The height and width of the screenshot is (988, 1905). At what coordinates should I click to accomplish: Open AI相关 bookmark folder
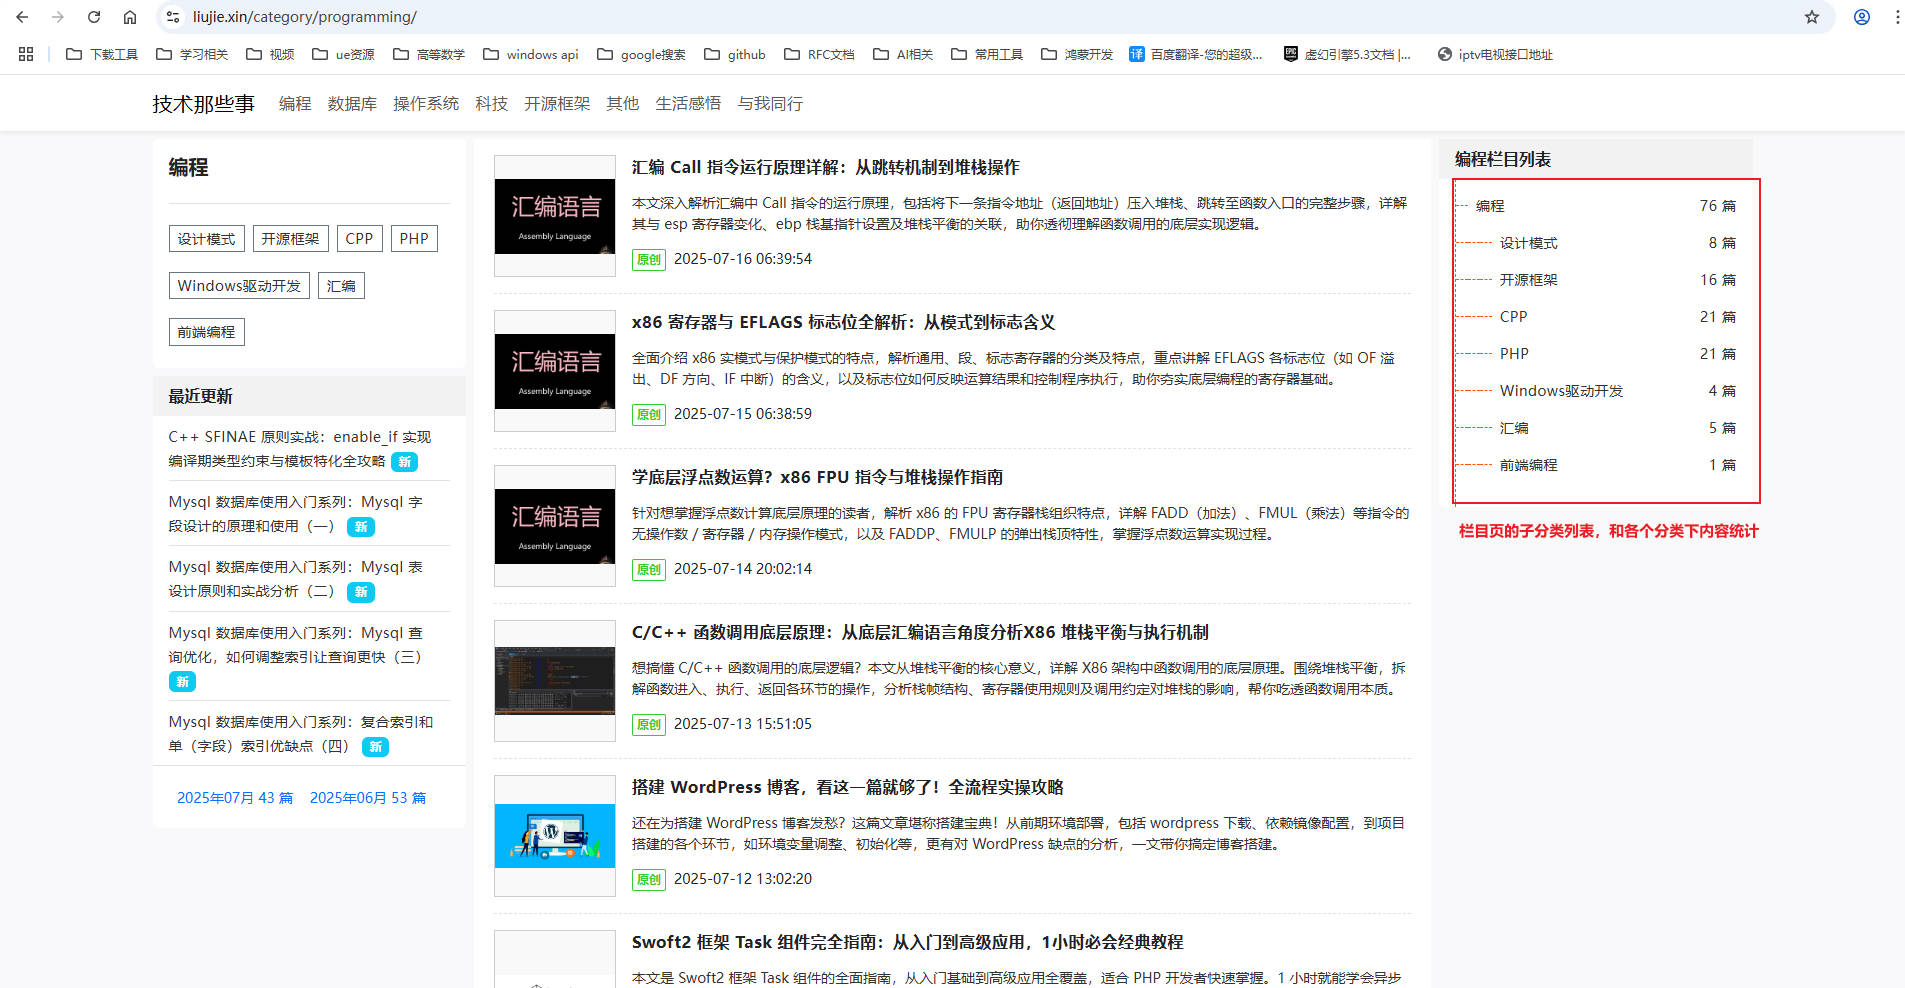[903, 54]
